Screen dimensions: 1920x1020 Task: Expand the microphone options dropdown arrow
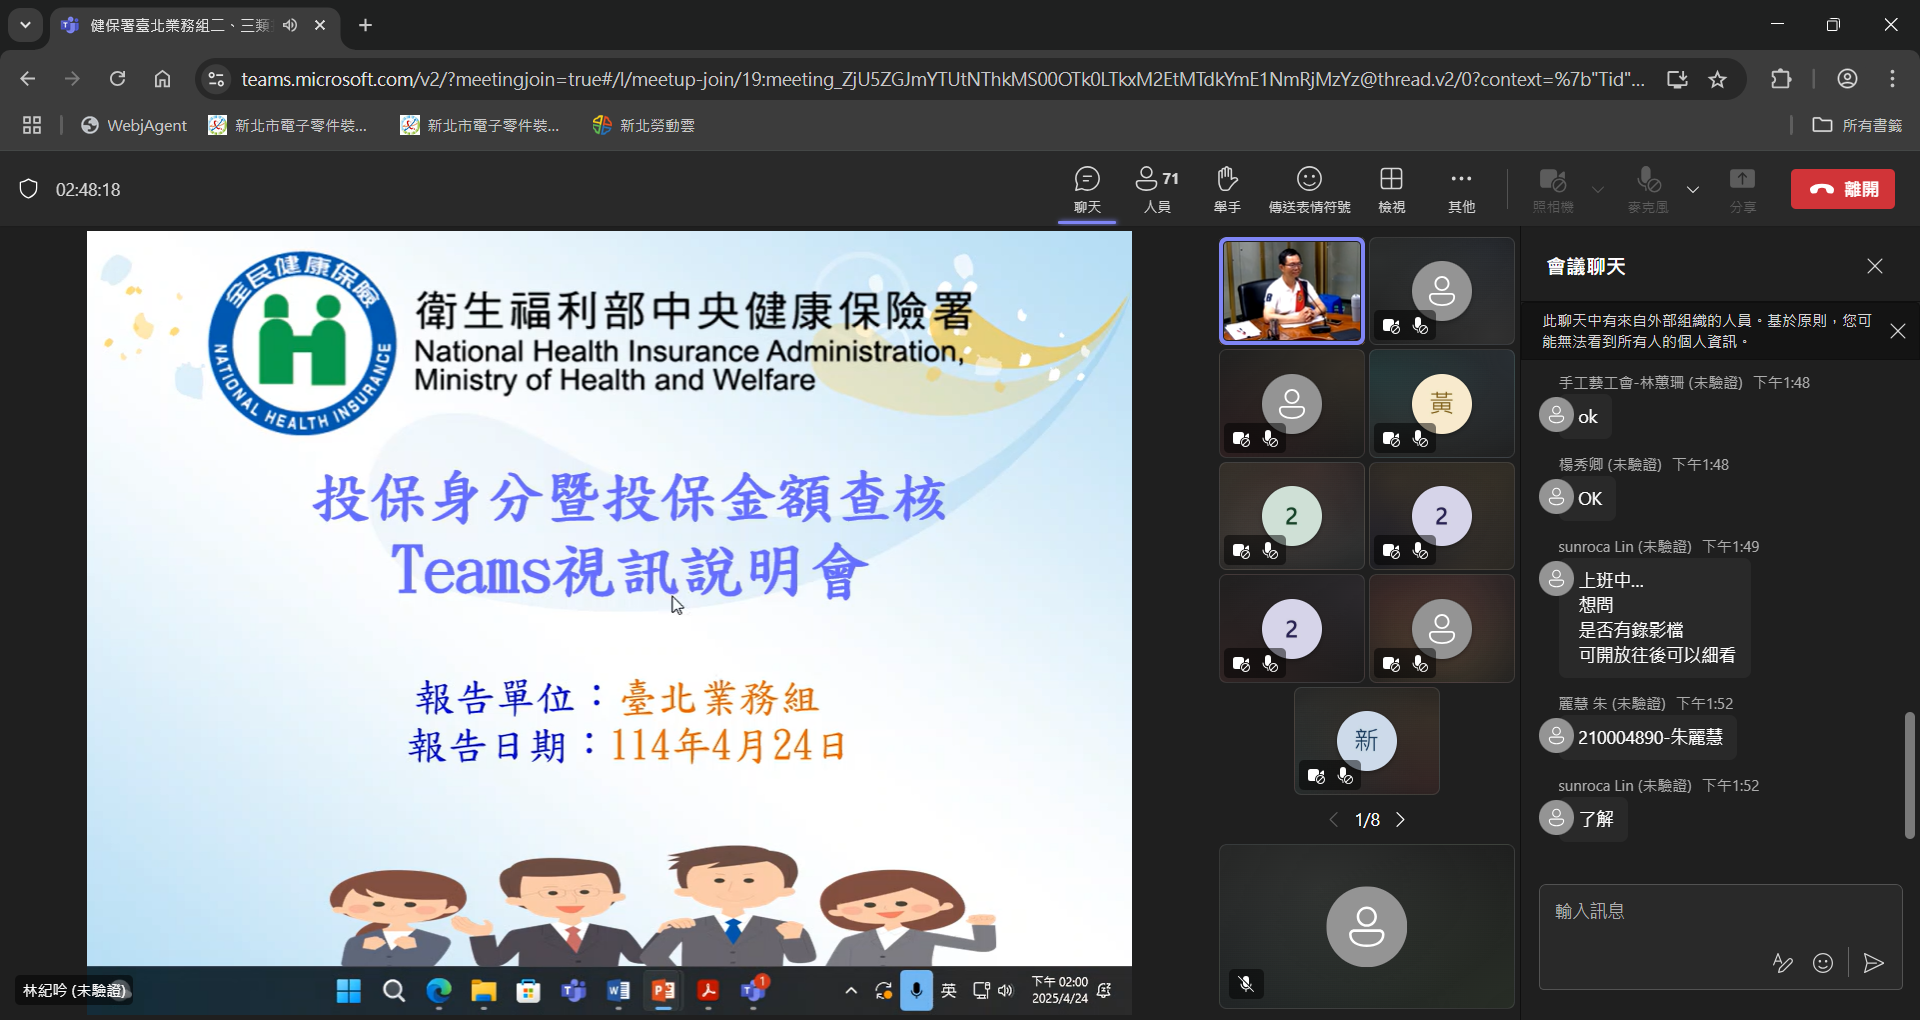(x=1693, y=189)
